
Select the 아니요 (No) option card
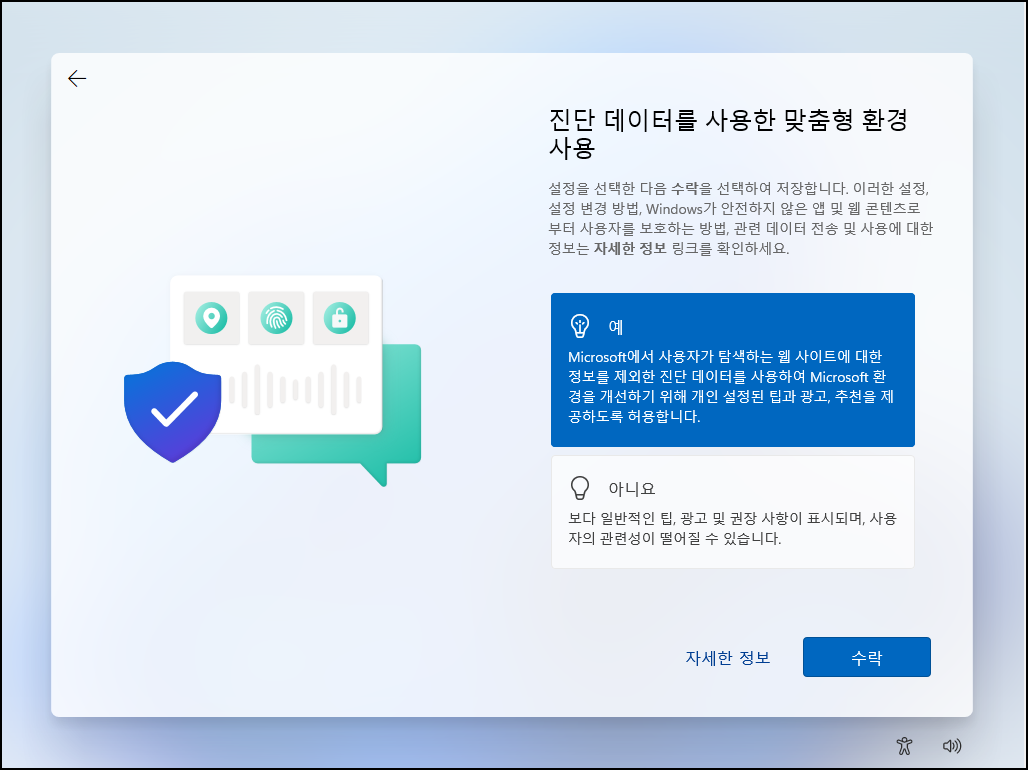coord(732,512)
